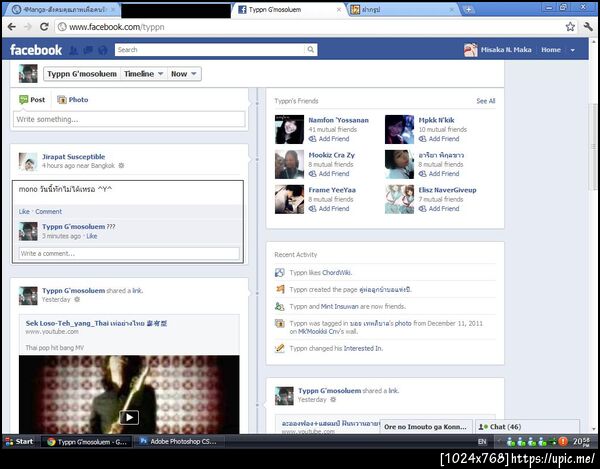Screen dimensions: 600x469
Task: Open Ore no Imouto ga Konn chat tab
Action: (426, 427)
